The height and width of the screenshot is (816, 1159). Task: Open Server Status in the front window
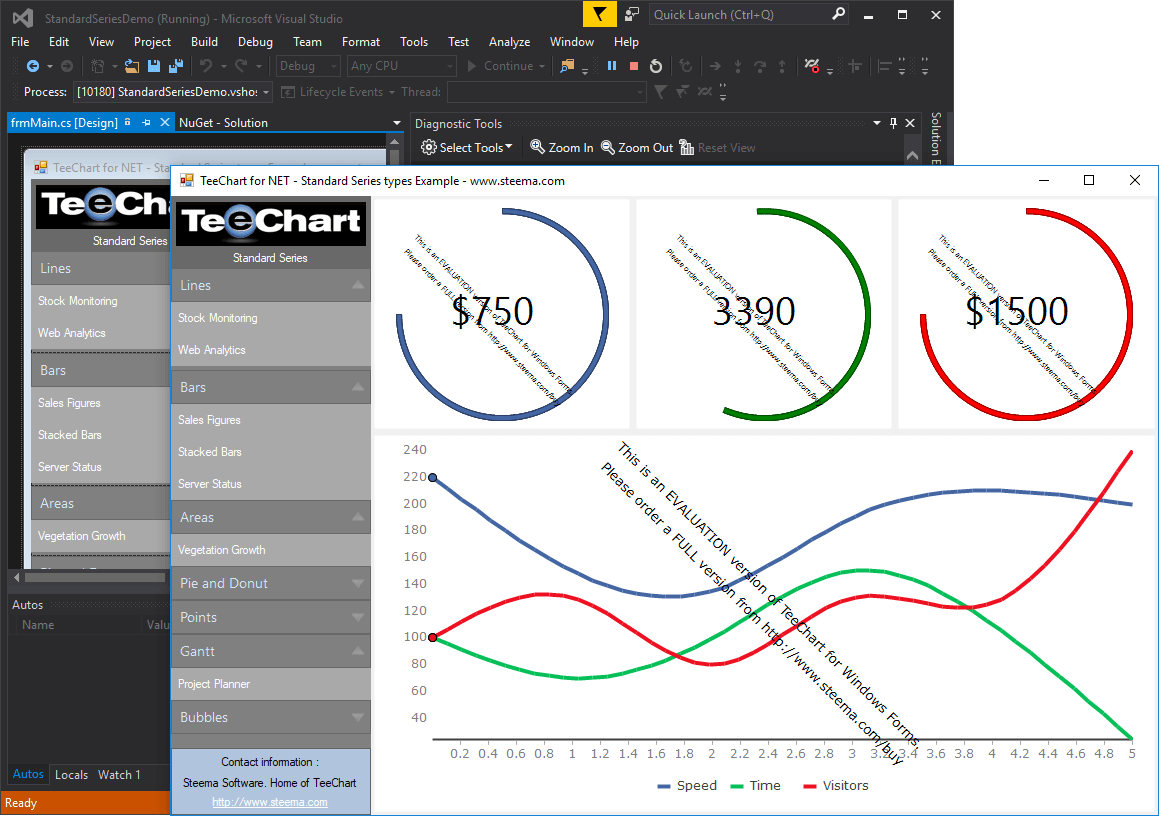[271, 483]
